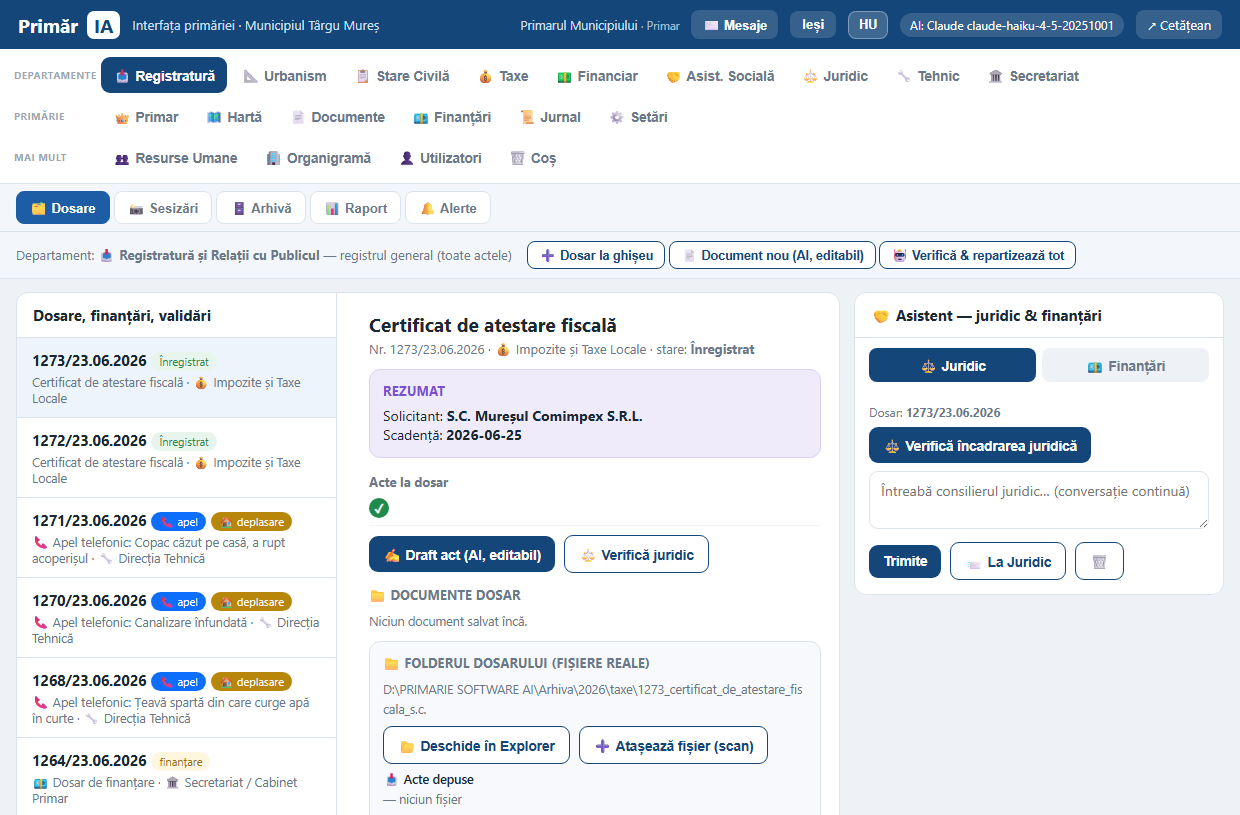Click the Trimite button

point(905,561)
